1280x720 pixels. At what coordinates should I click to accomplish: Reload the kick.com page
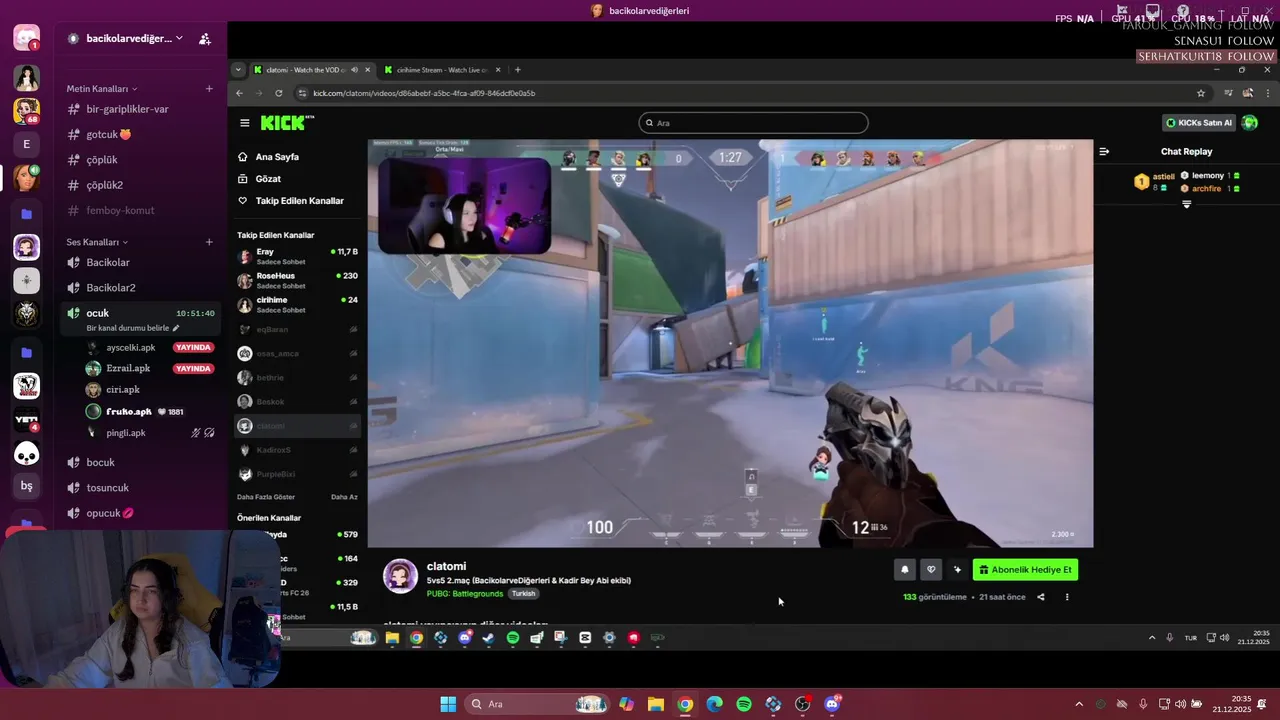(x=278, y=93)
